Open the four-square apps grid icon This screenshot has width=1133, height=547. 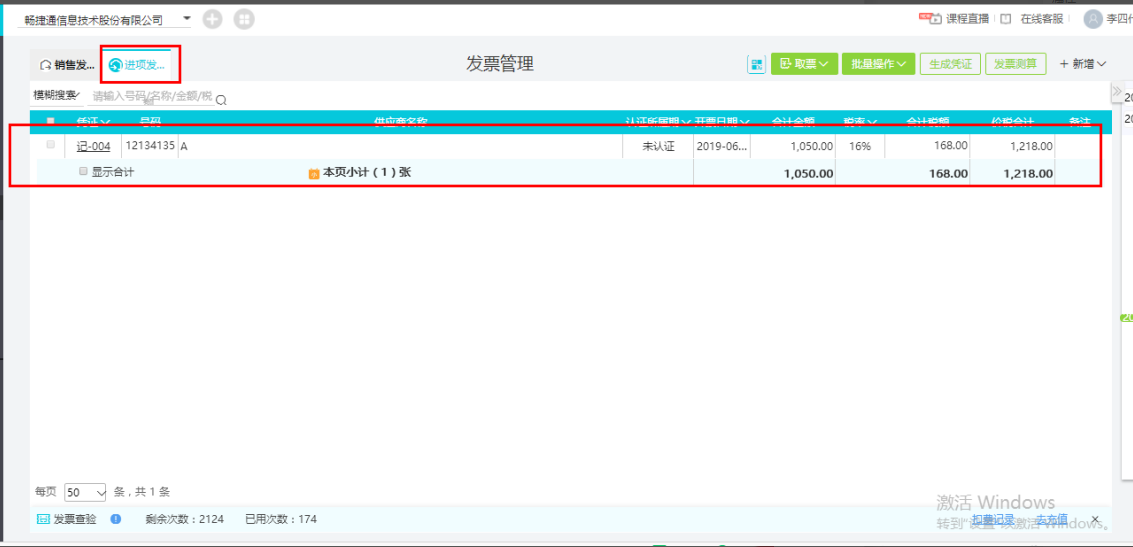244,20
